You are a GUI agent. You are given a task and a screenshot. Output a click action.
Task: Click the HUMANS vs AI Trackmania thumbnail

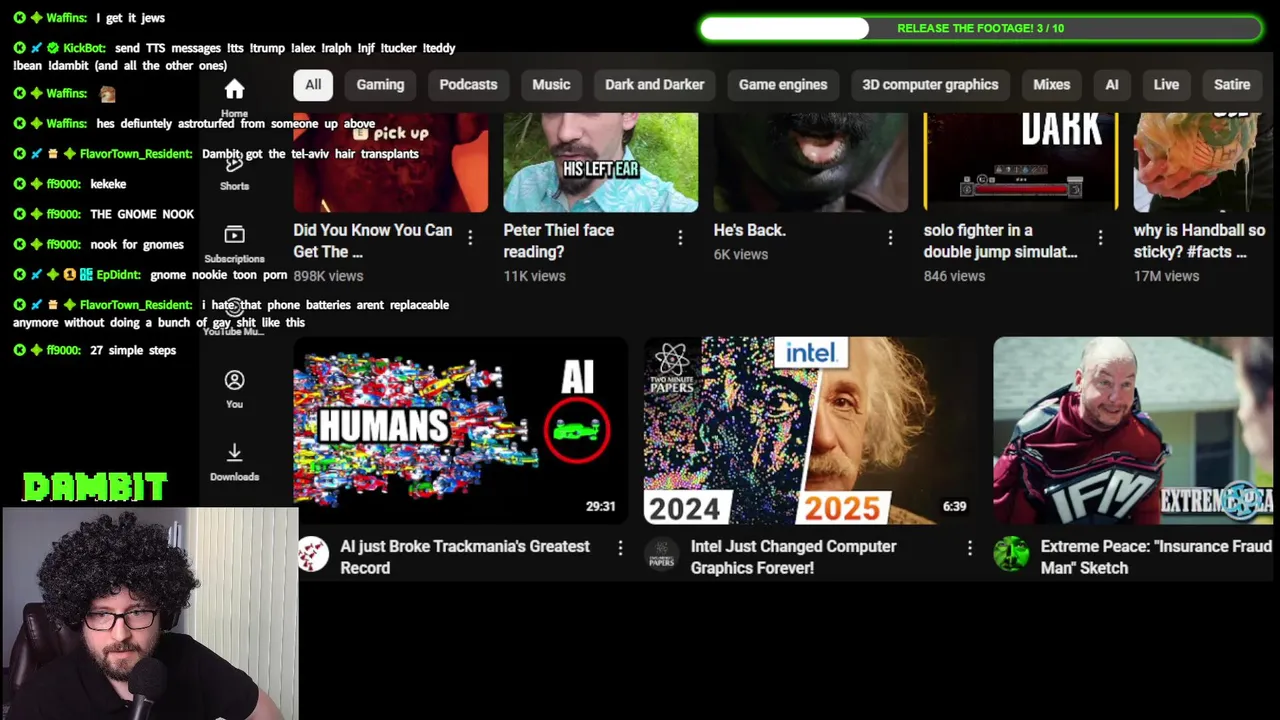pyautogui.click(x=460, y=430)
